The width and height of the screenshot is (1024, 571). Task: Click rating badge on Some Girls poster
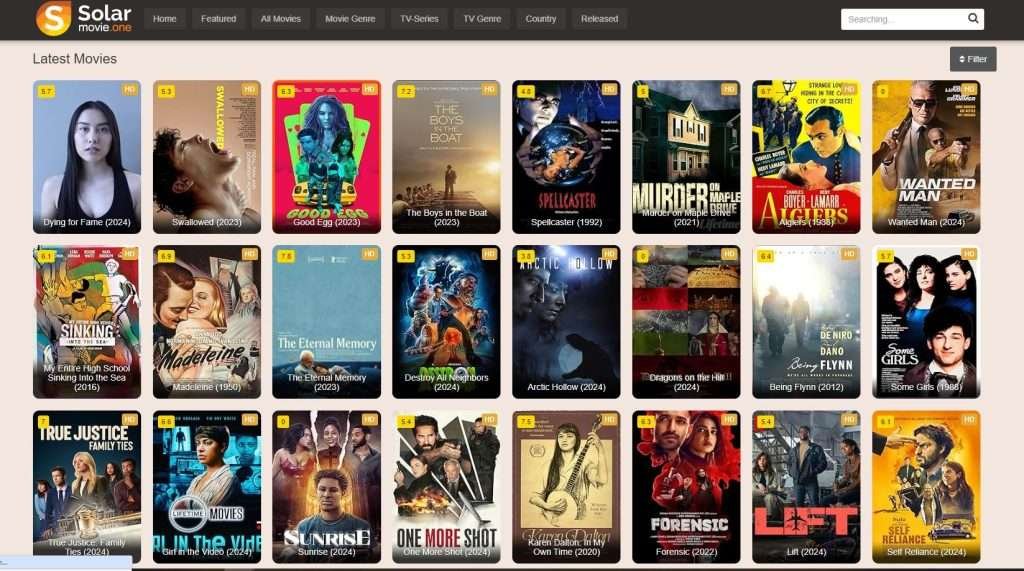point(886,256)
